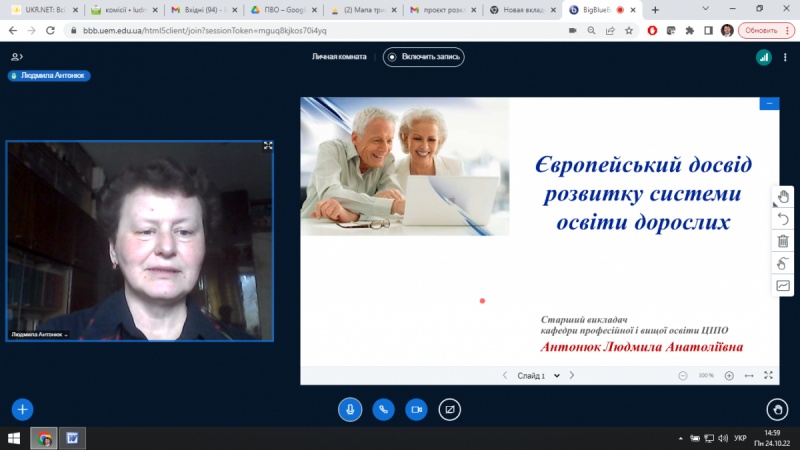Screen dimensions: 800x450
Task: Toggle the webcam sharing button
Action: pos(416,409)
